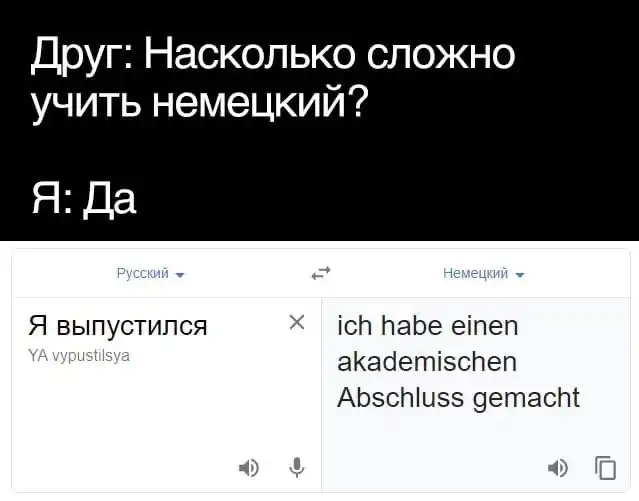Start voice input with the microphone
The height and width of the screenshot is (501, 639).
(x=296, y=467)
